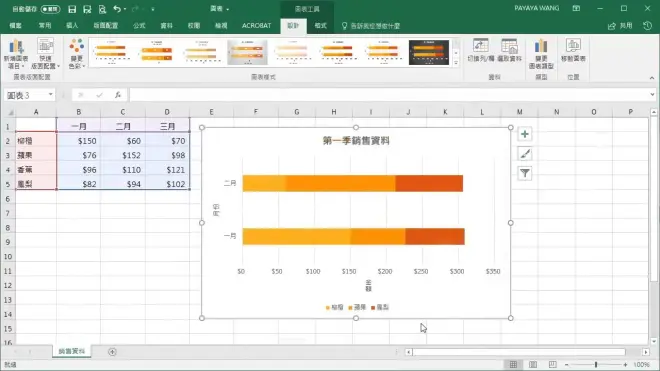Toggle the AutoSave switch
Viewport: 660px width, 371px height.
(x=50, y=9)
